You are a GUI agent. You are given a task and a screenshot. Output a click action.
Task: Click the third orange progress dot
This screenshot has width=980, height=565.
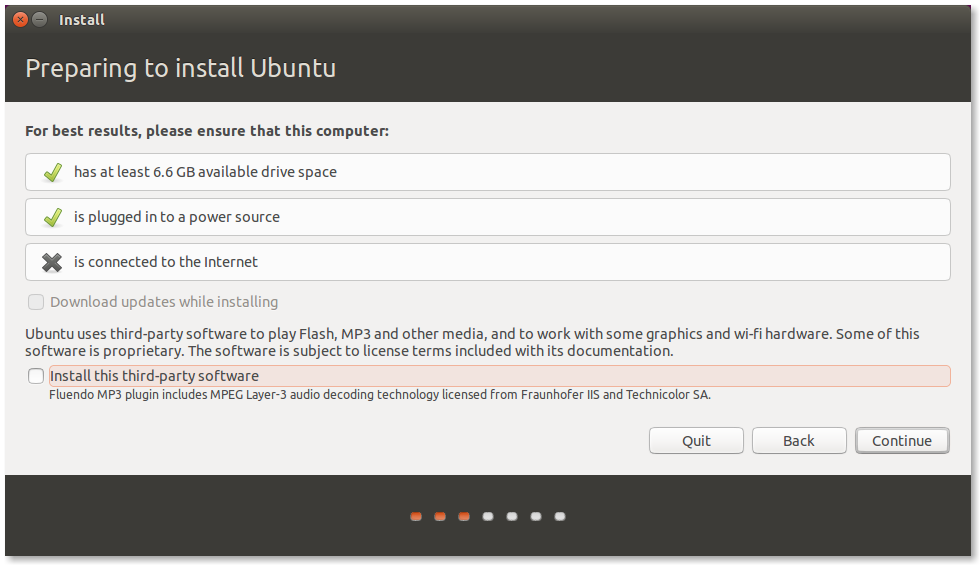464,517
